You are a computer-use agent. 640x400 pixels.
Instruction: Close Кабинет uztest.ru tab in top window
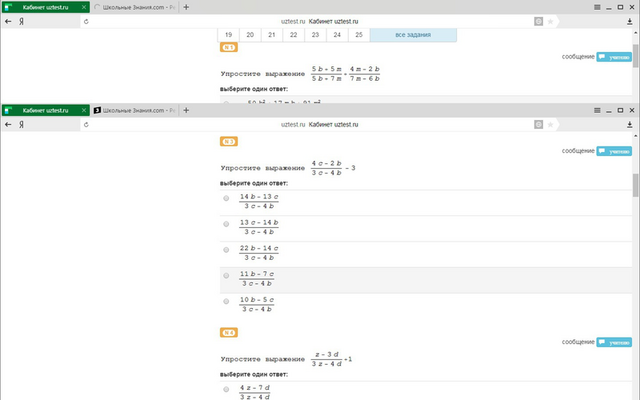(84, 7)
